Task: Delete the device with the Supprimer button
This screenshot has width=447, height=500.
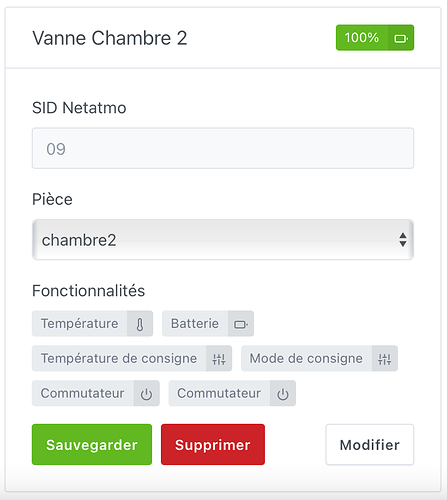Action: 213,445
